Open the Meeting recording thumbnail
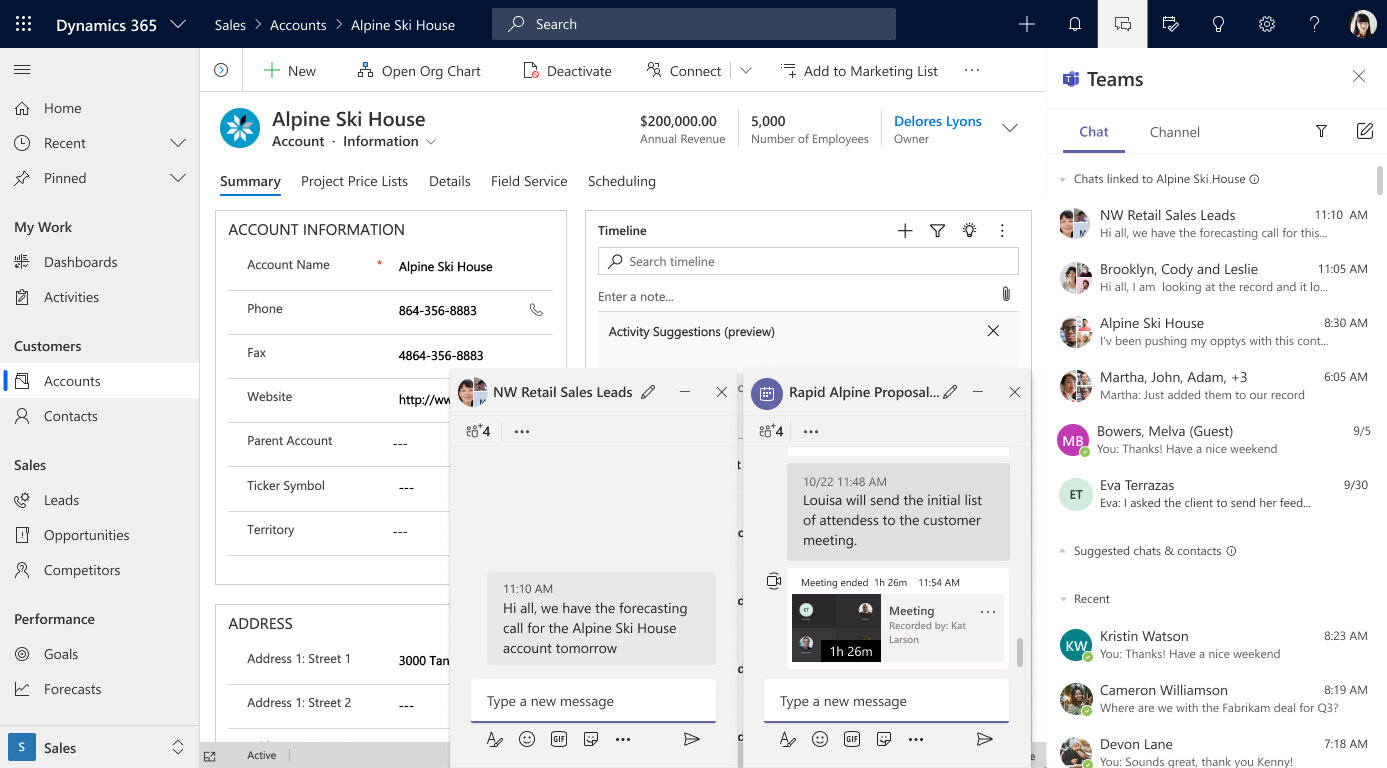1387x768 pixels. click(836, 628)
